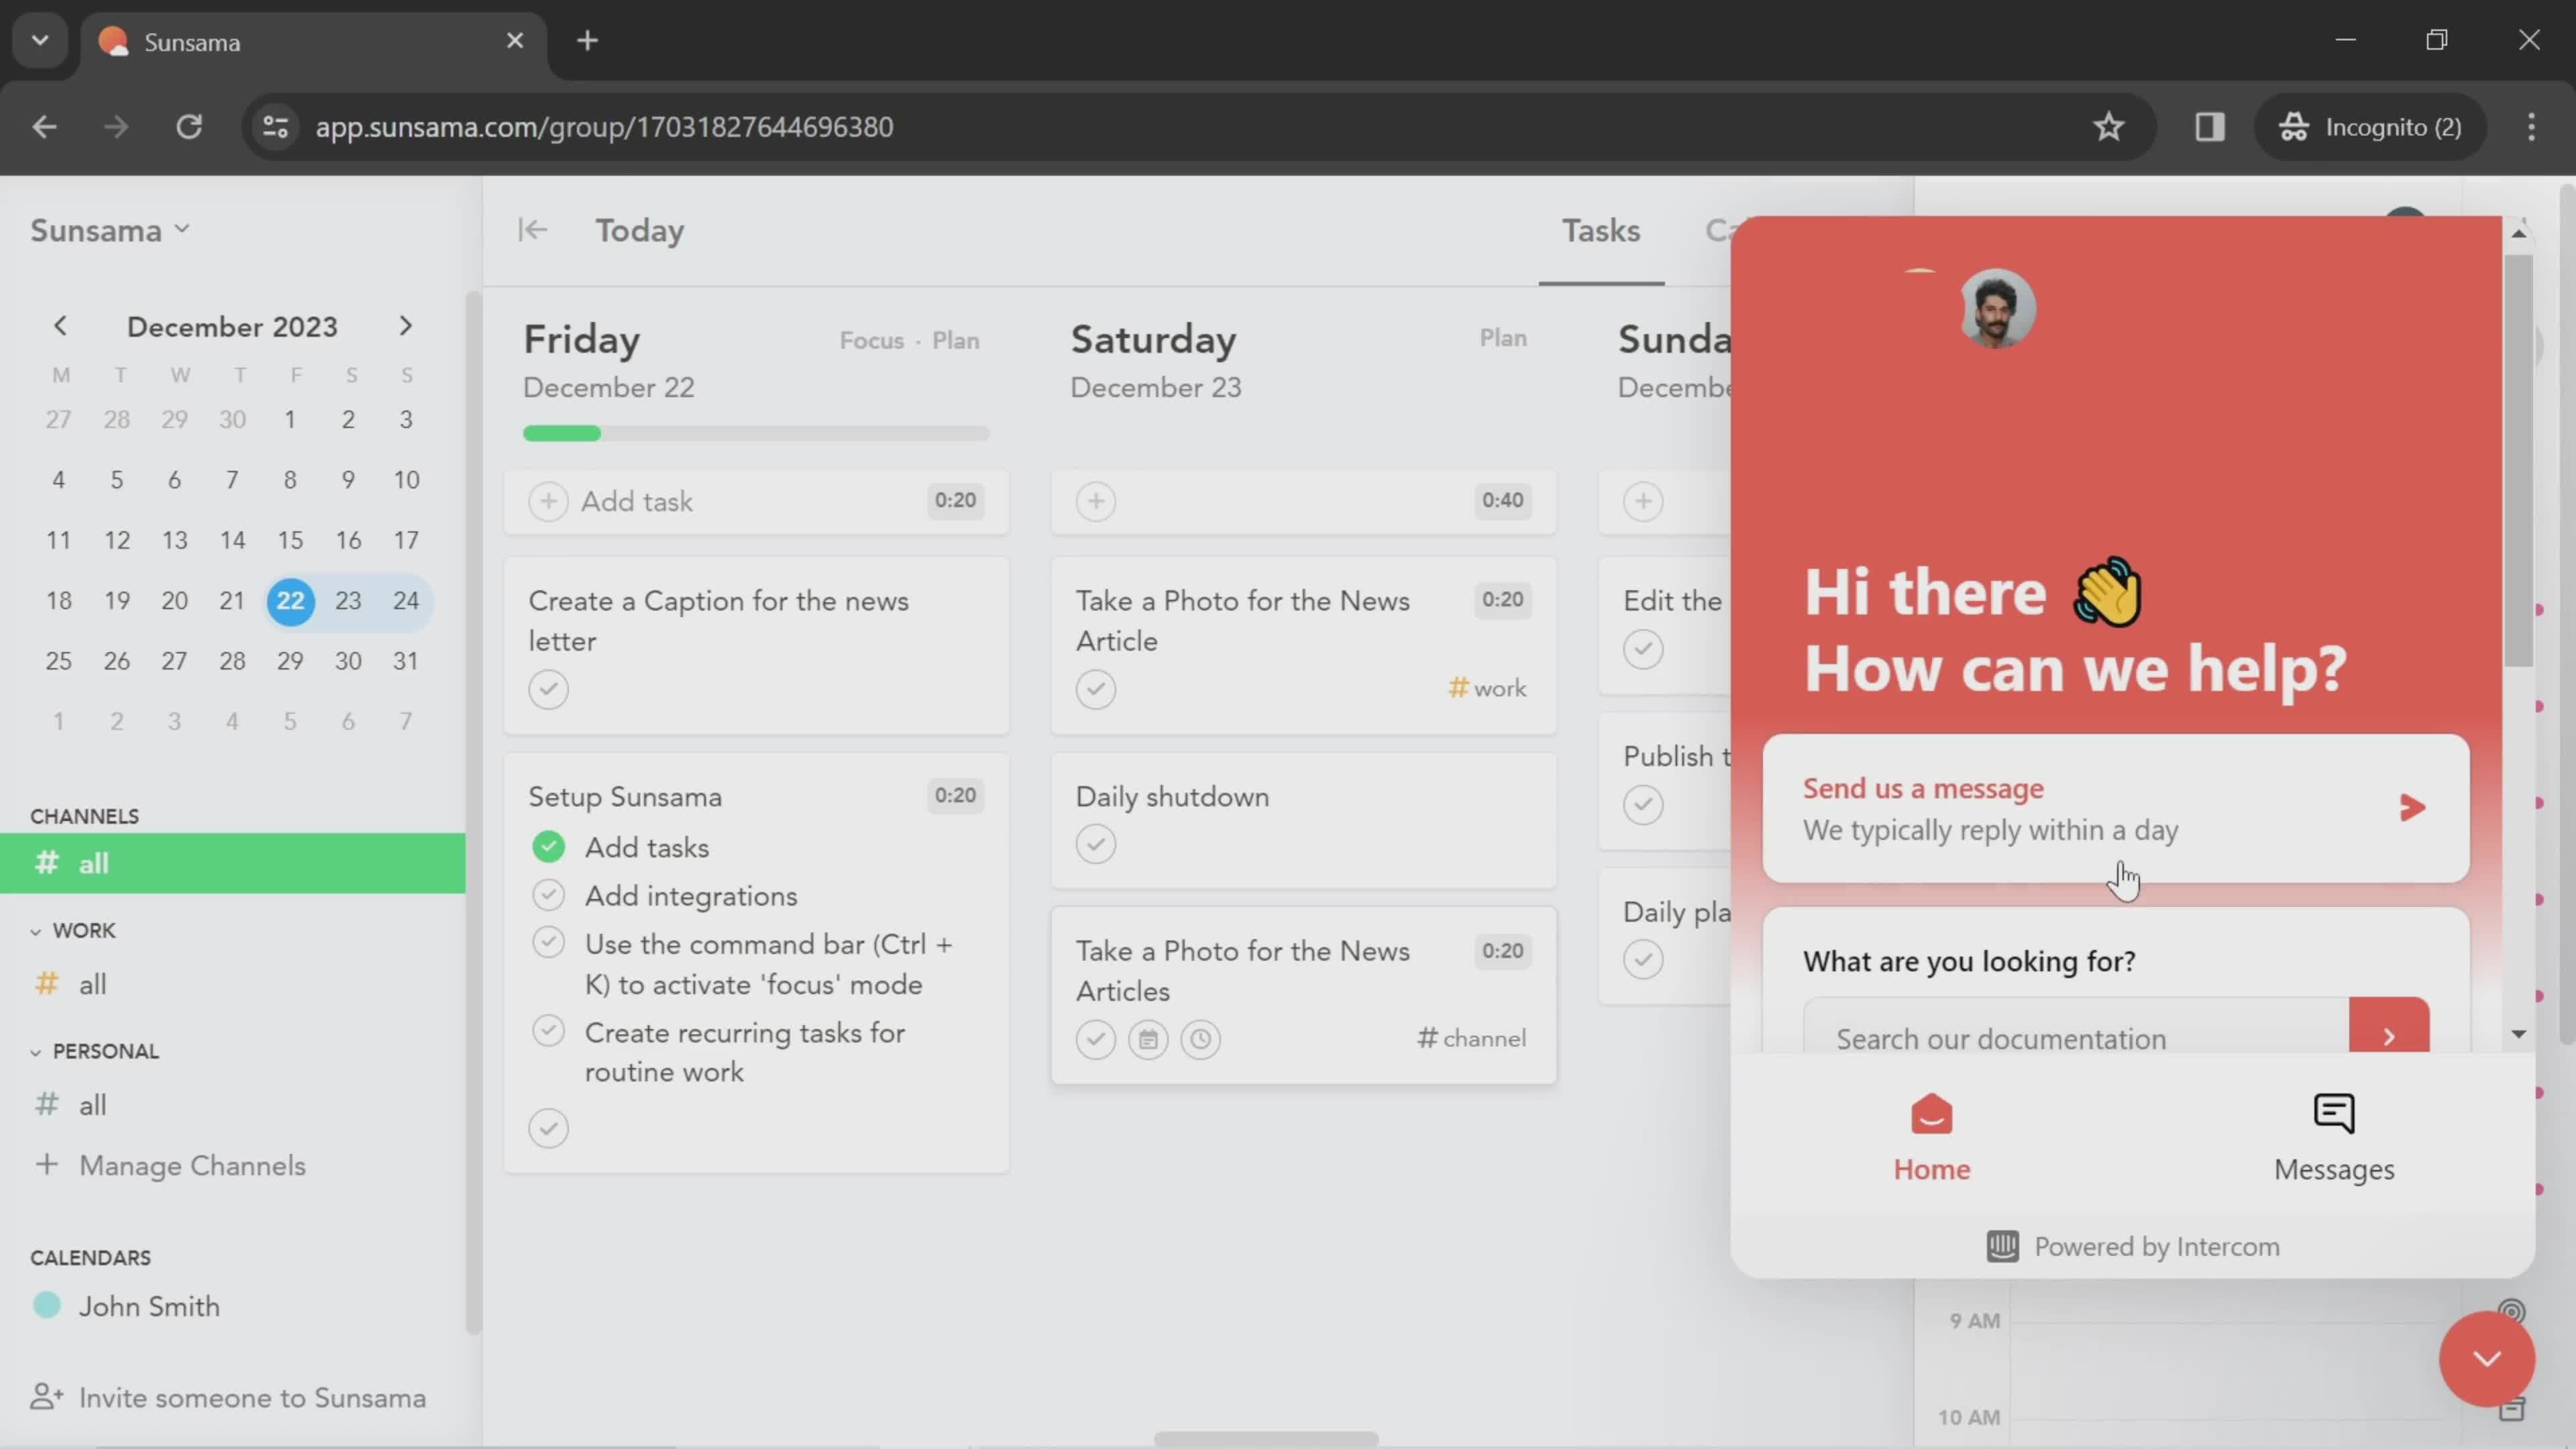Click the calendar forward arrow icon
The height and width of the screenshot is (1449, 2576).
point(405,325)
